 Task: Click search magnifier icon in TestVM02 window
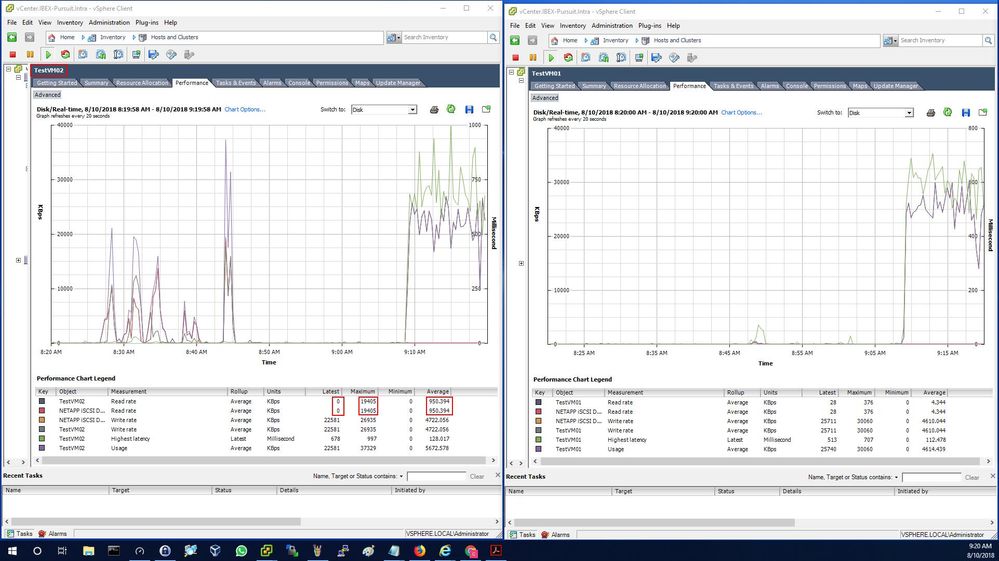click(x=493, y=38)
